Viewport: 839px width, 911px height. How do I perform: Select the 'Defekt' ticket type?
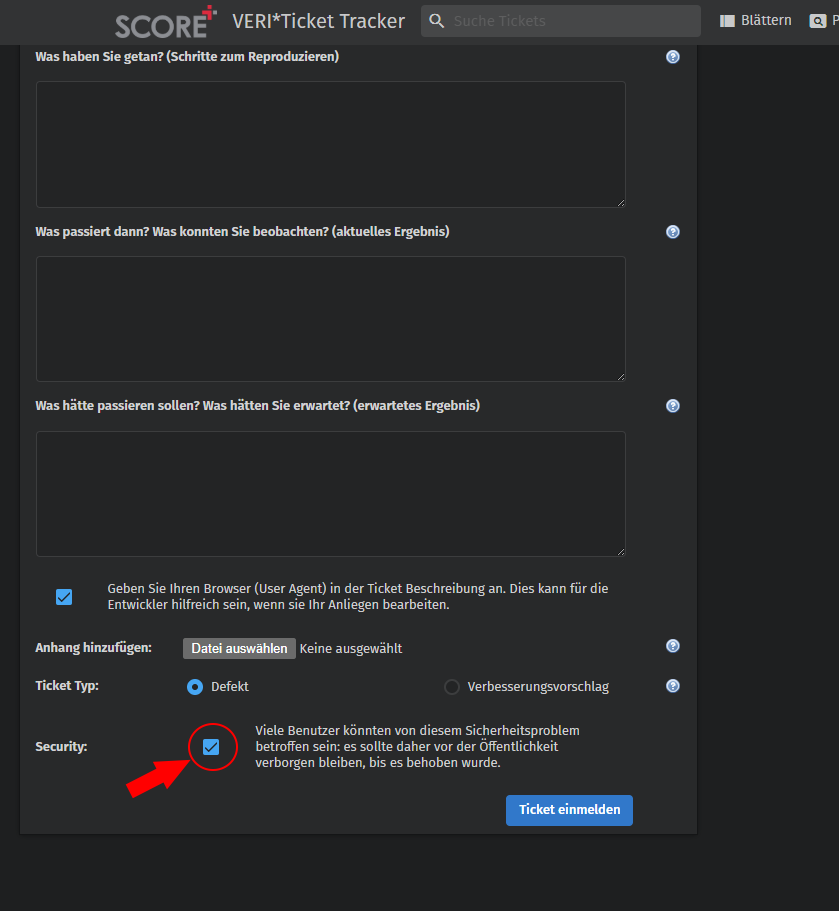click(195, 687)
